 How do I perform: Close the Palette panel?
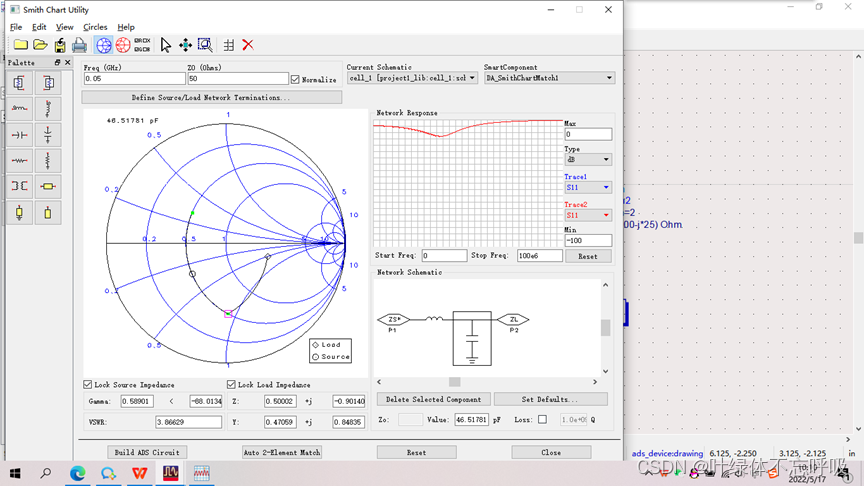[x=67, y=62]
